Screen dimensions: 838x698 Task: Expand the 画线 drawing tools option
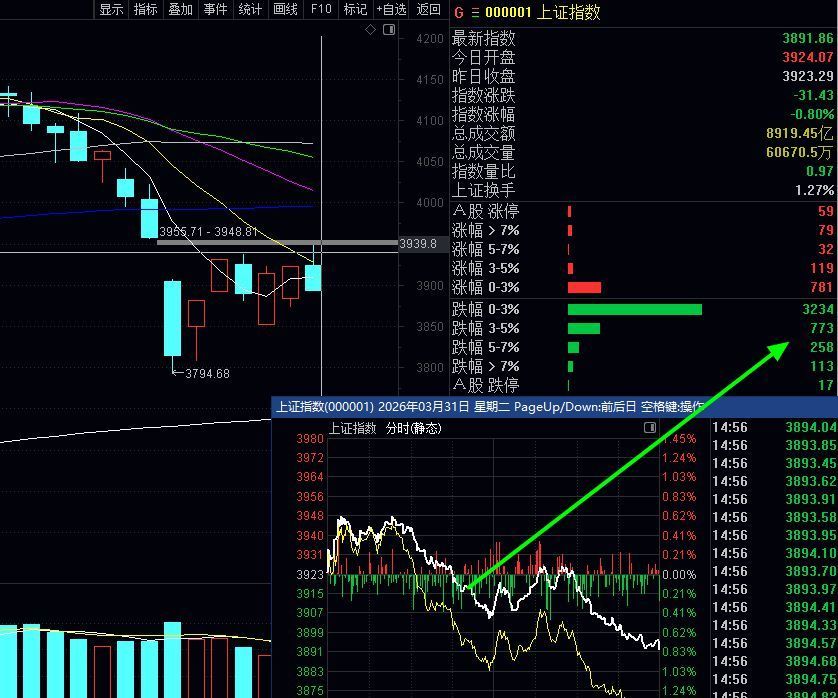tap(285, 9)
